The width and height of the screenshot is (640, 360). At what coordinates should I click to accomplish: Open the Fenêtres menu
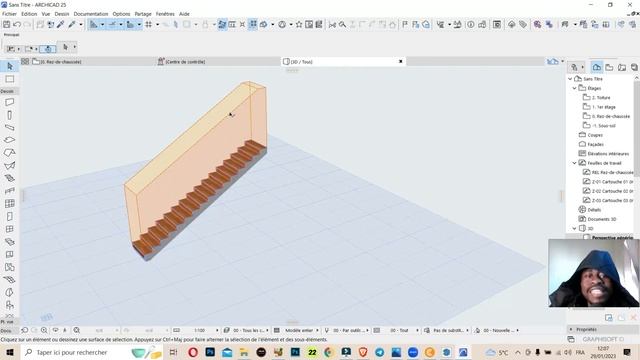click(165, 14)
